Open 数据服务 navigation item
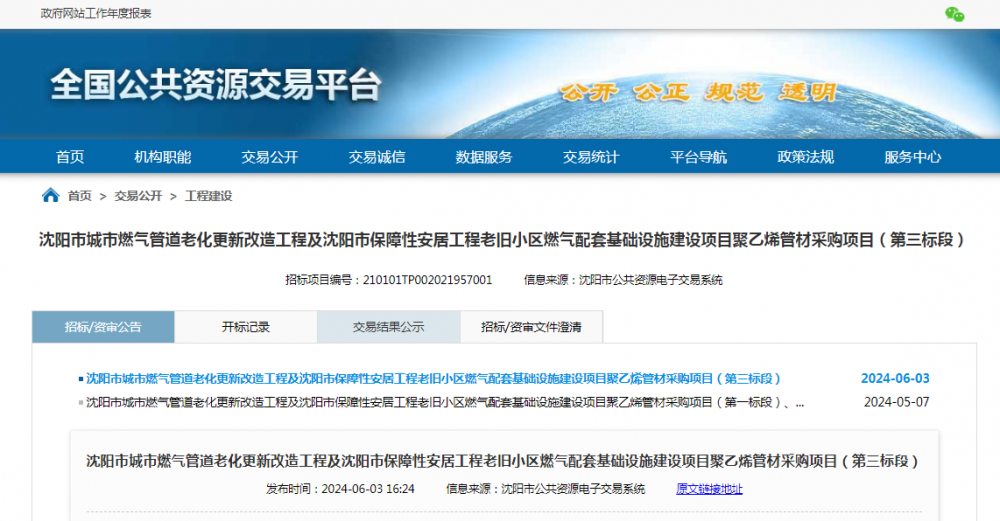Viewport: 1000px width, 521px height. [484, 157]
